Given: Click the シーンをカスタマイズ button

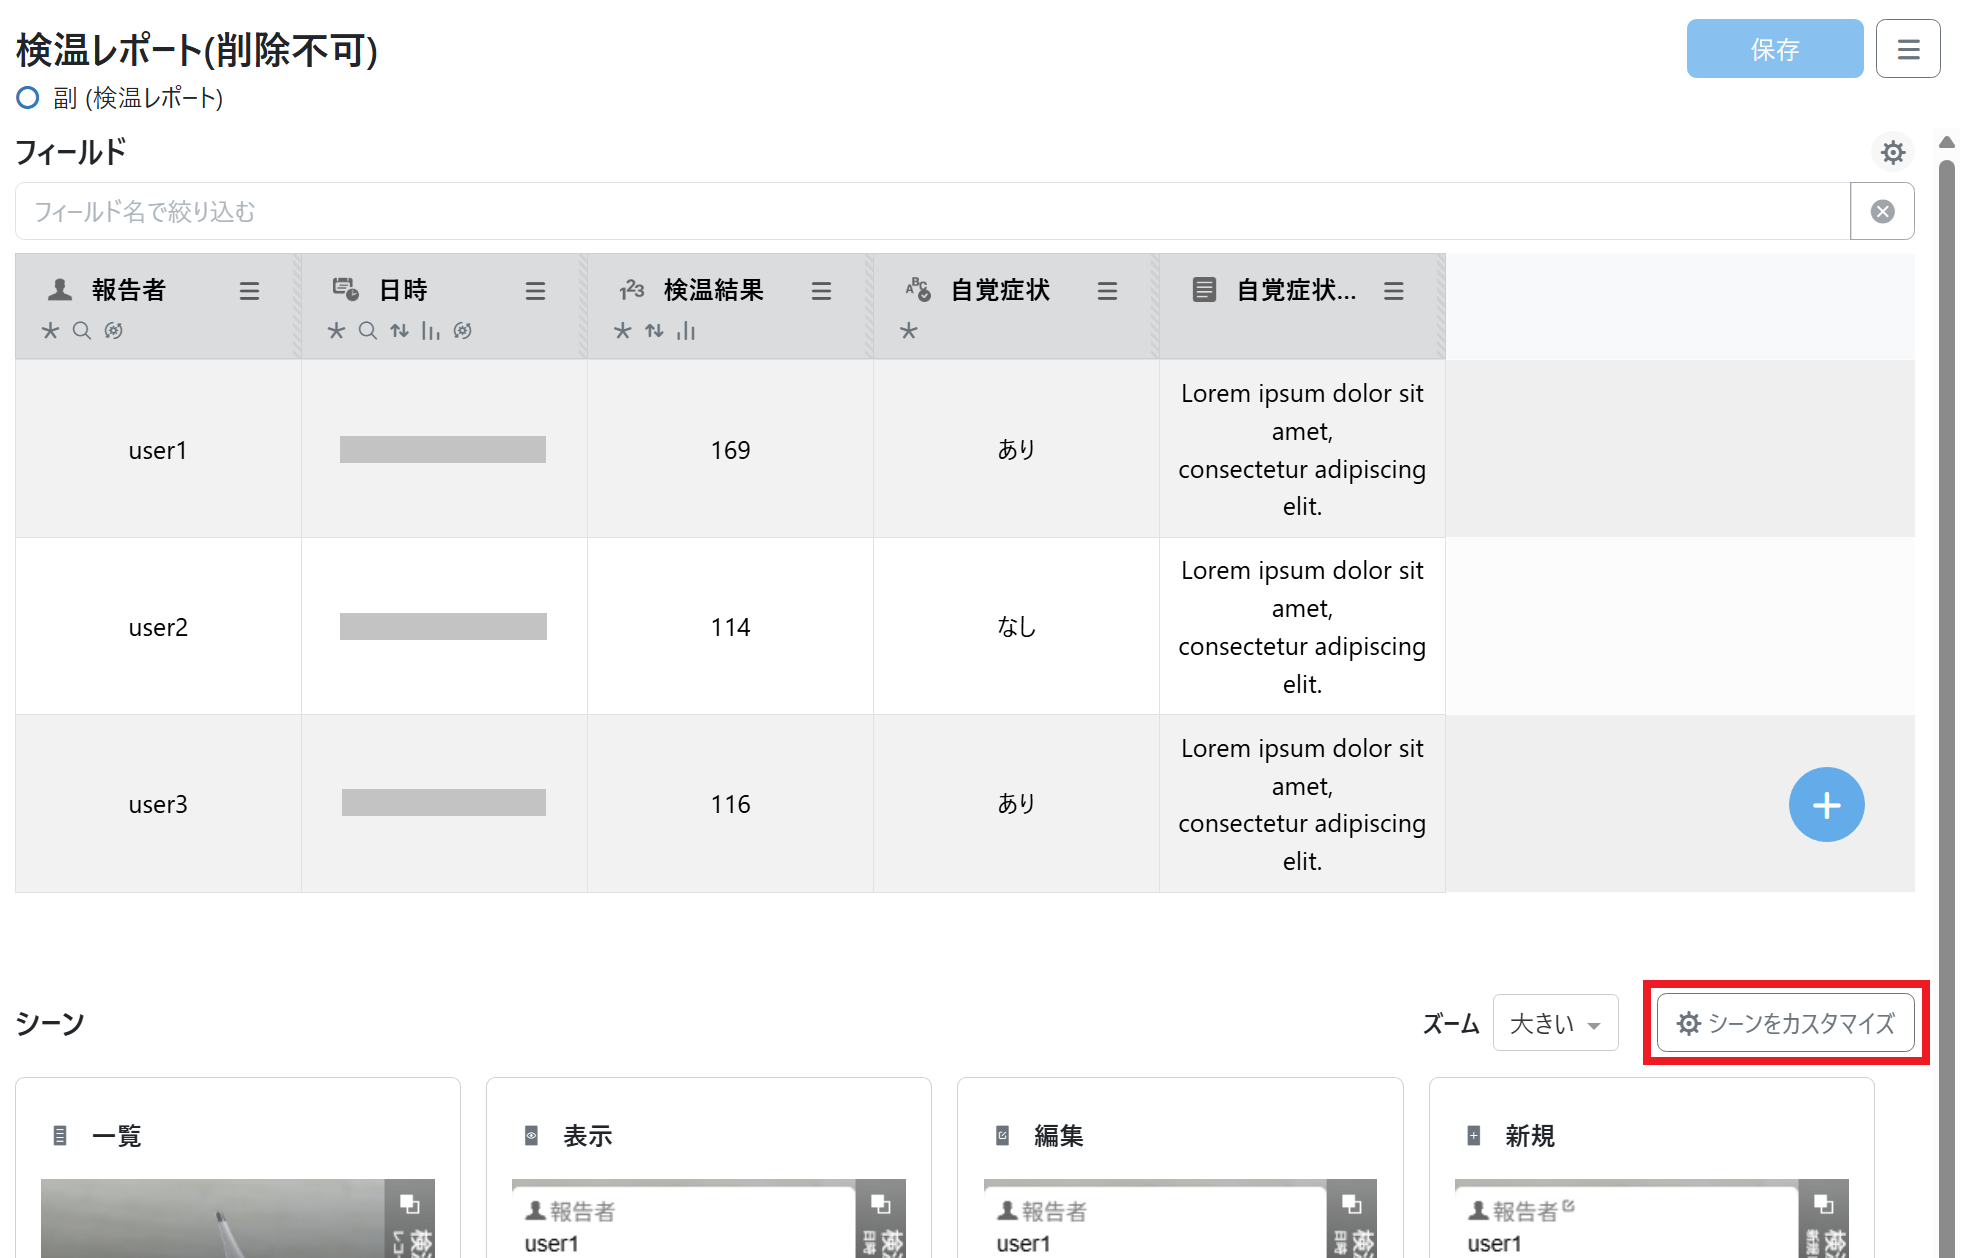Looking at the screenshot, I should click(1785, 1023).
